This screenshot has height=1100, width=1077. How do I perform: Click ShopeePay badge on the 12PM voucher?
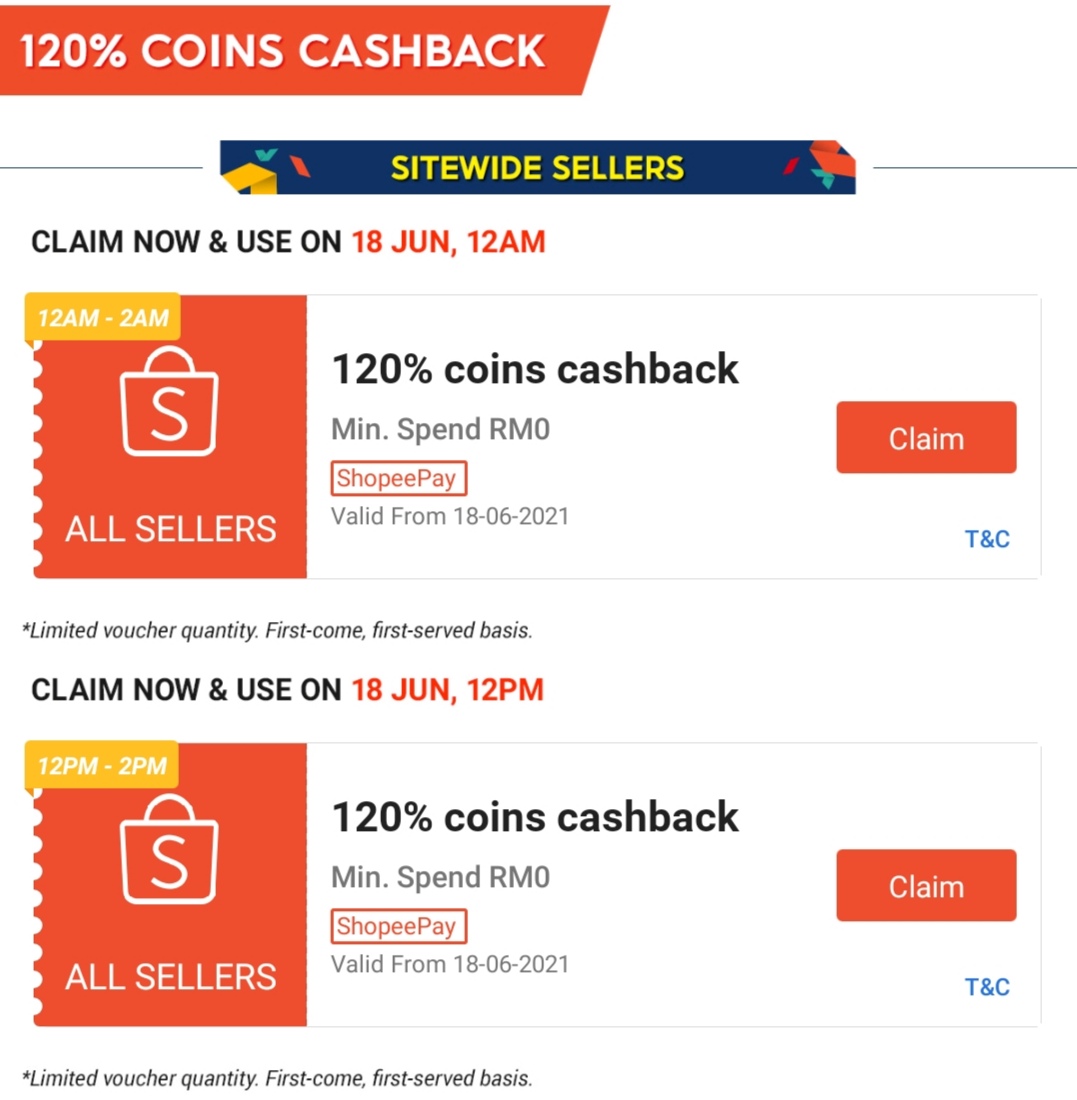(396, 926)
